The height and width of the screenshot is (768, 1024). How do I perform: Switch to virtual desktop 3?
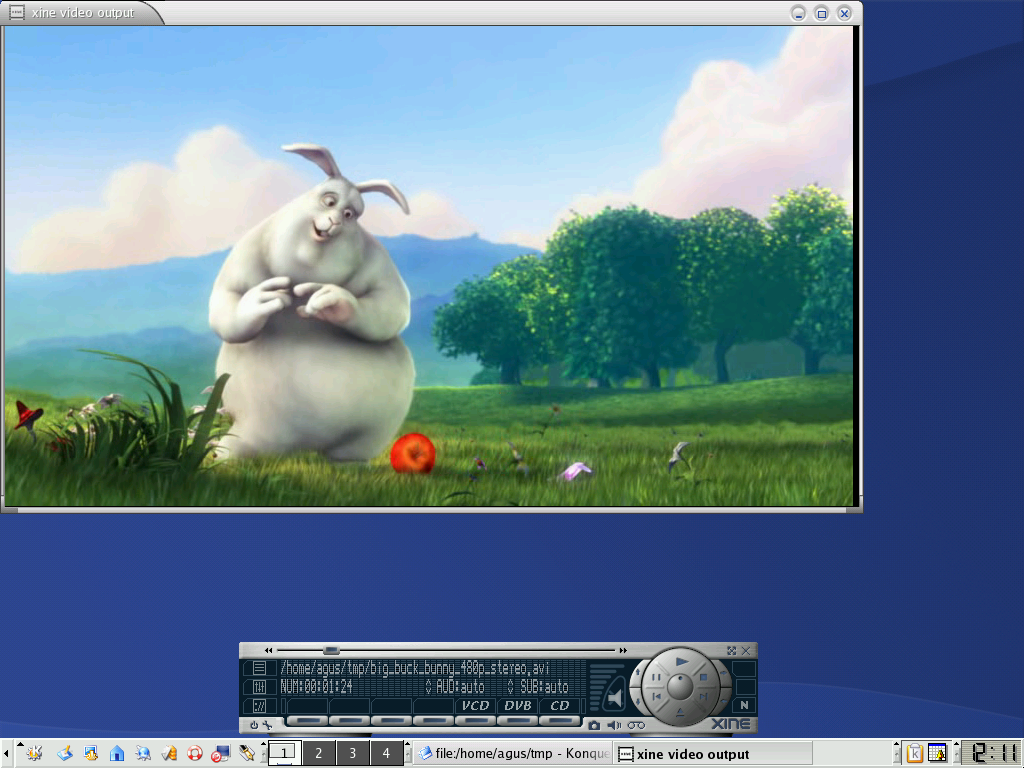(353, 753)
